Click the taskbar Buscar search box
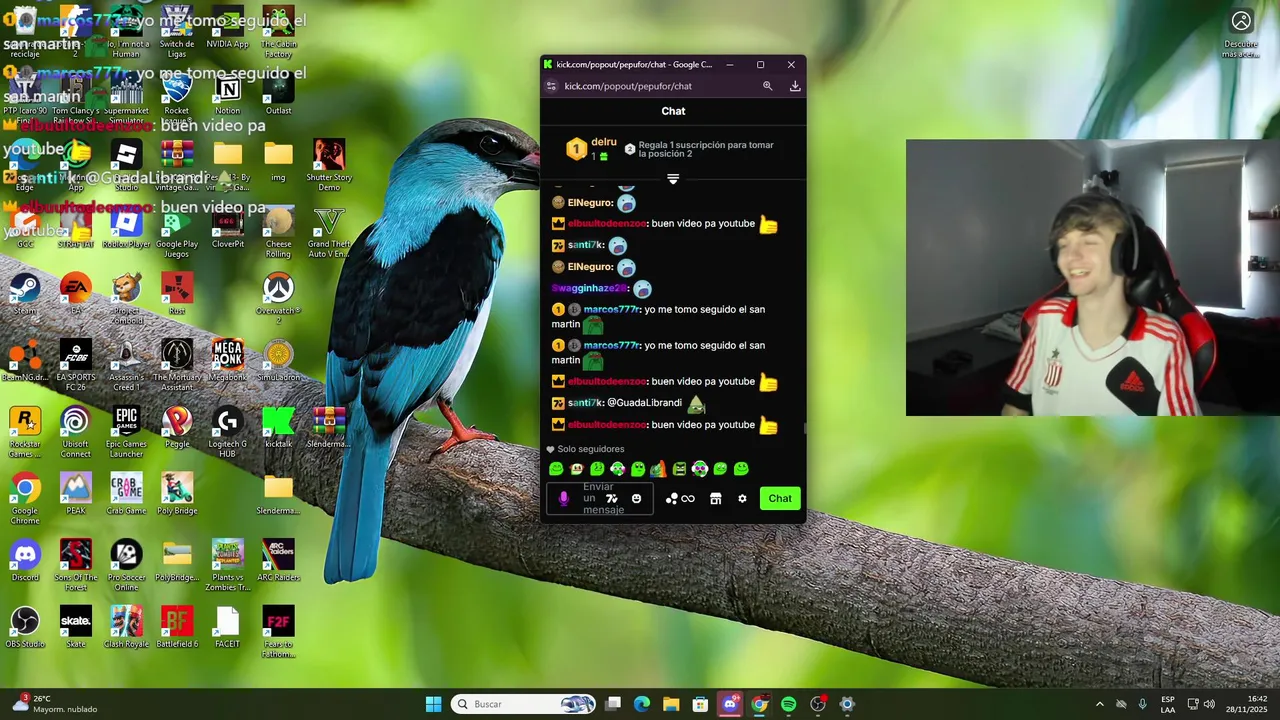Image resolution: width=1280 pixels, height=720 pixels. [524, 704]
